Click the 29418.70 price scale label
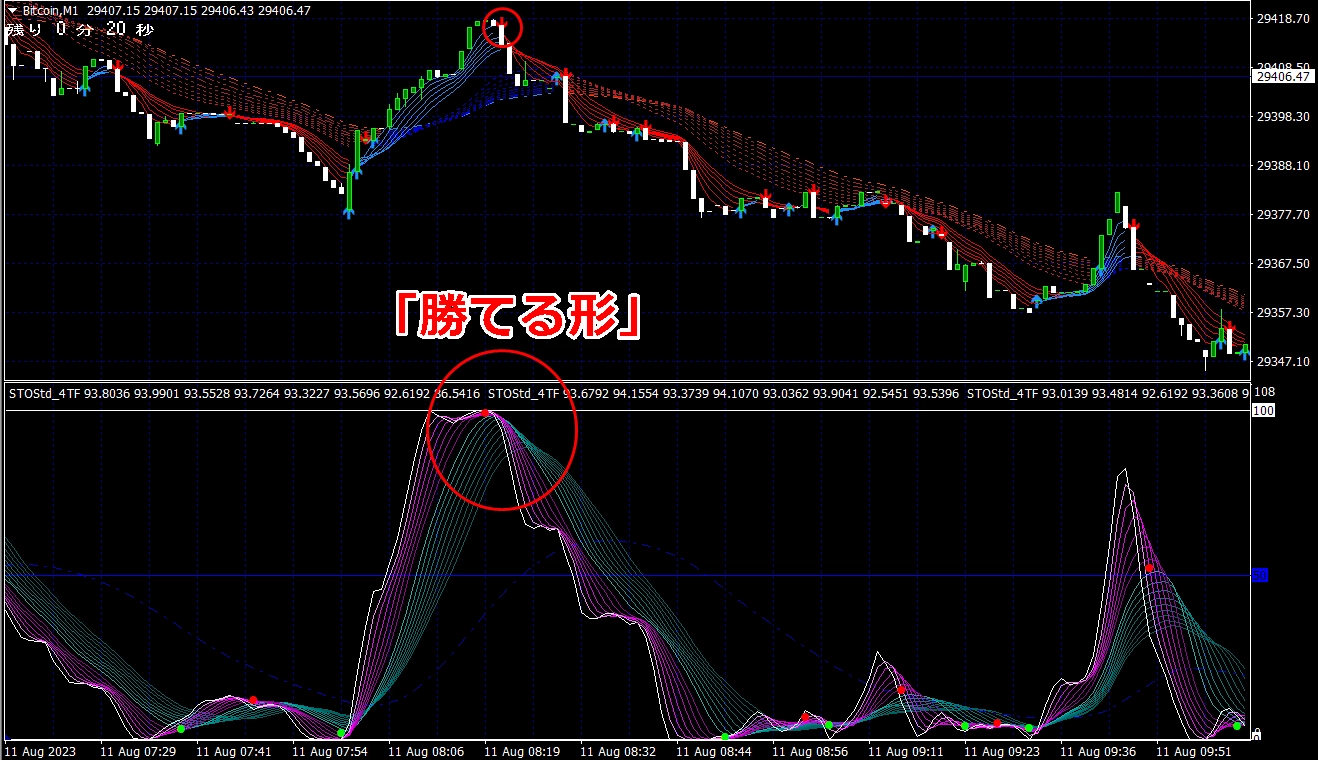This screenshot has width=1318, height=760. click(1281, 18)
